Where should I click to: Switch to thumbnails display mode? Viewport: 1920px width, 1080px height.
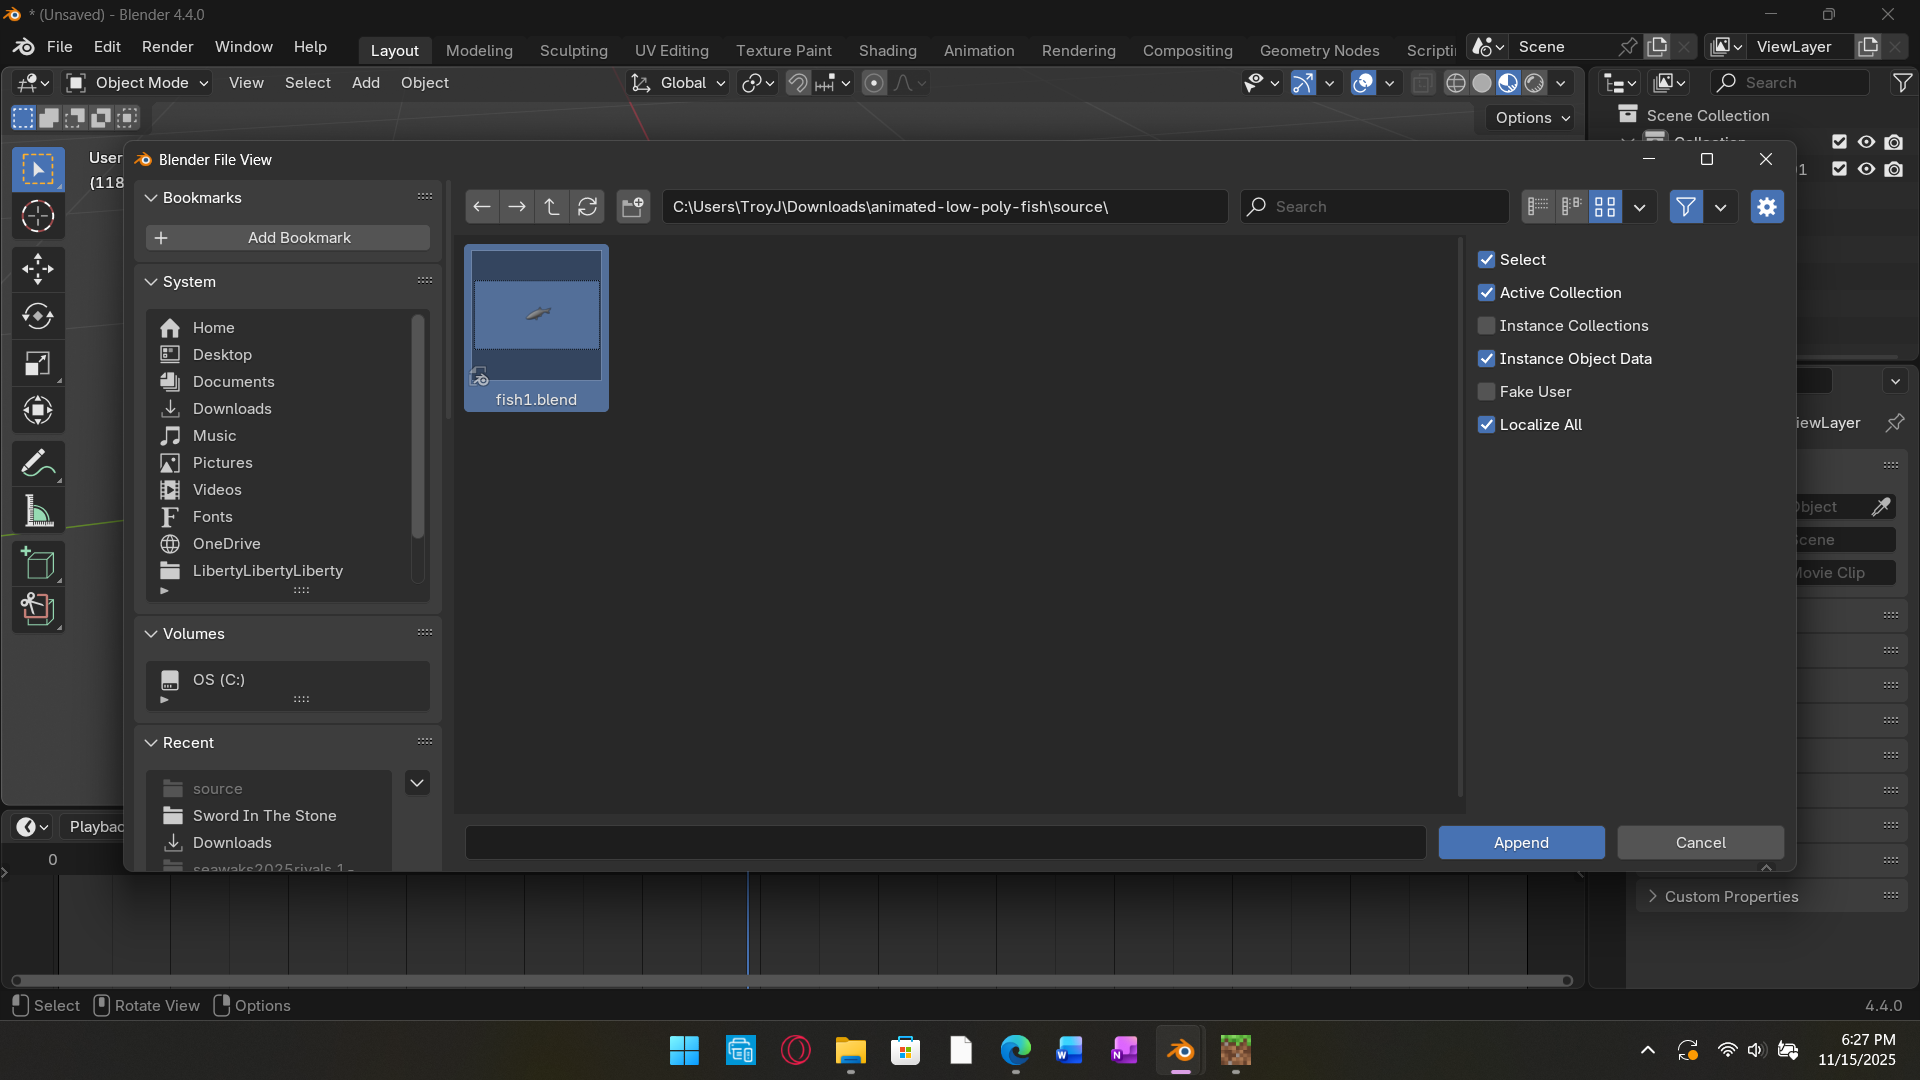coord(1606,207)
